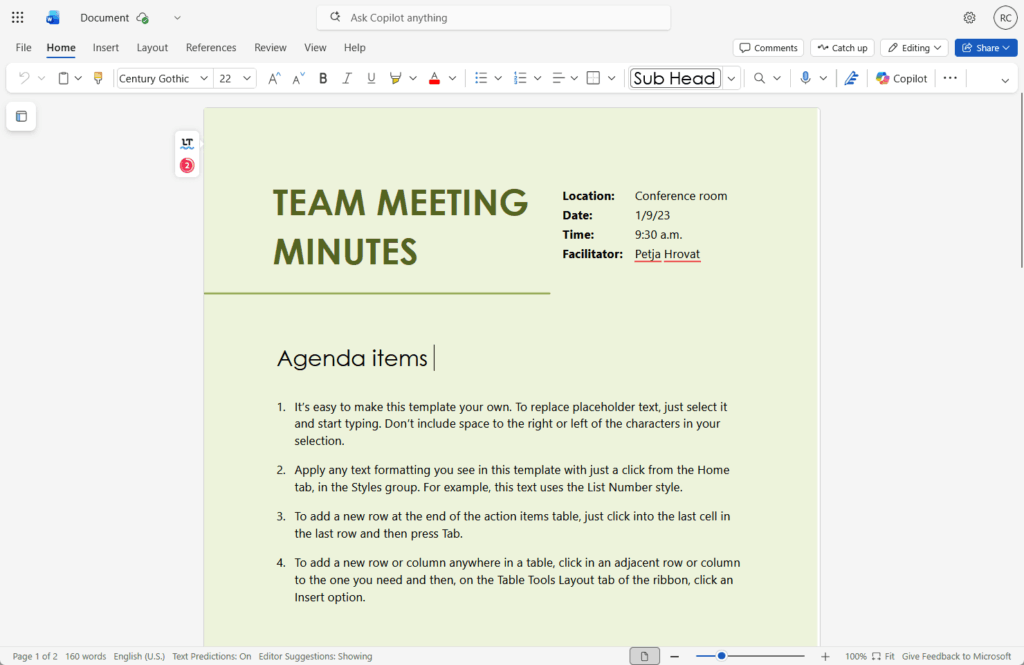1024x665 pixels.
Task: Expand the Styles gallery arrow
Action: tap(731, 78)
